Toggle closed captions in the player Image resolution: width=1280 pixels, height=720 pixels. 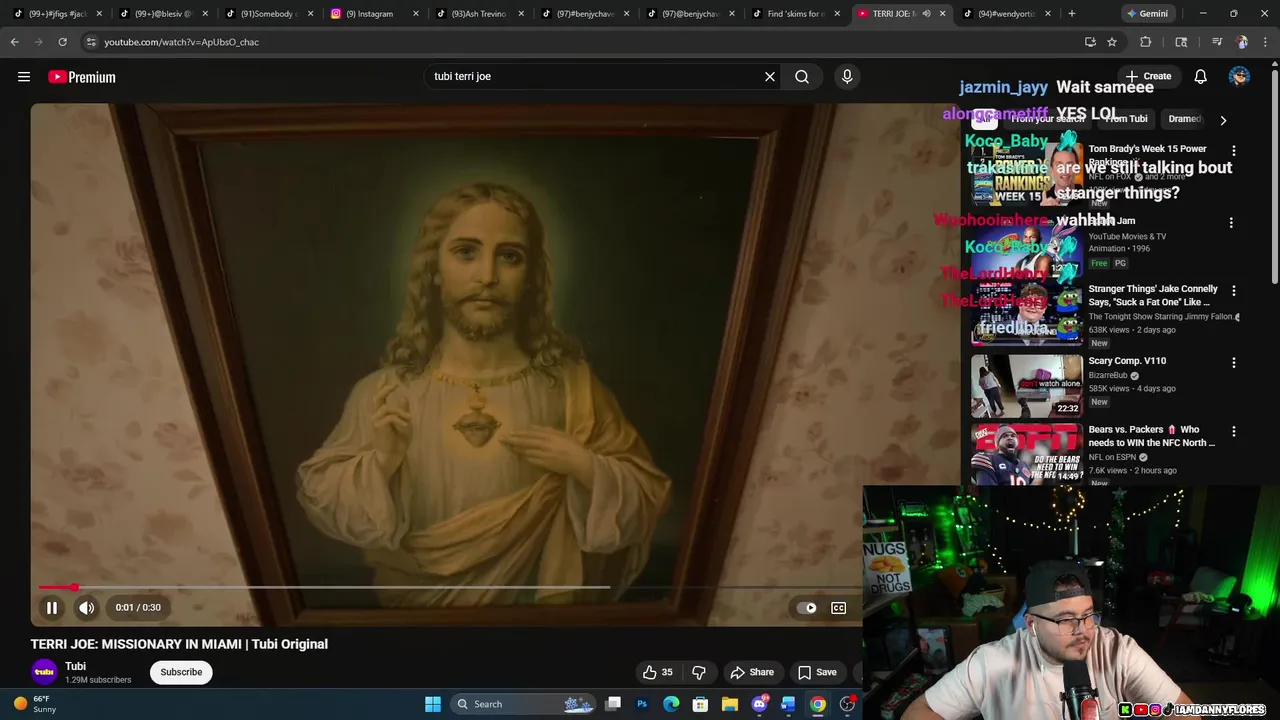coord(838,608)
